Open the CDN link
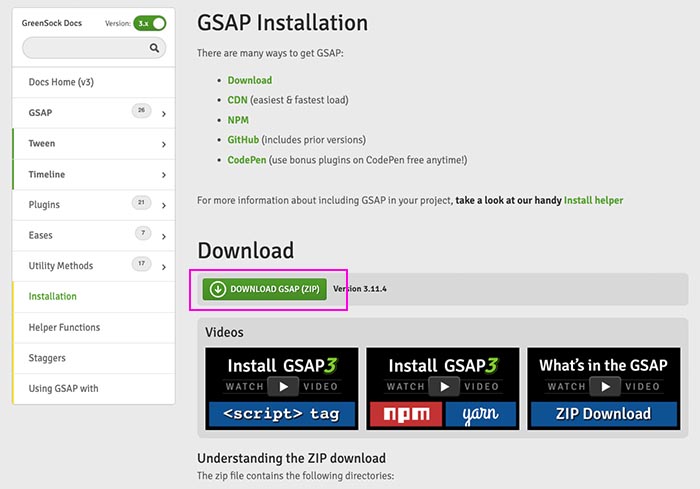700x489 pixels. coord(237,100)
